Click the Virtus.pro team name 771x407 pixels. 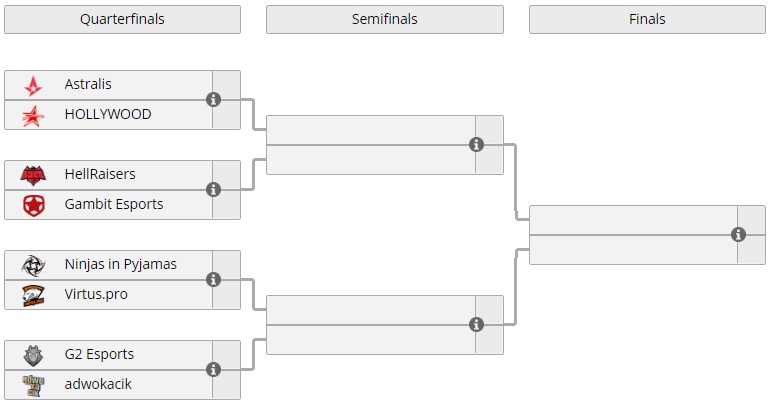96,295
